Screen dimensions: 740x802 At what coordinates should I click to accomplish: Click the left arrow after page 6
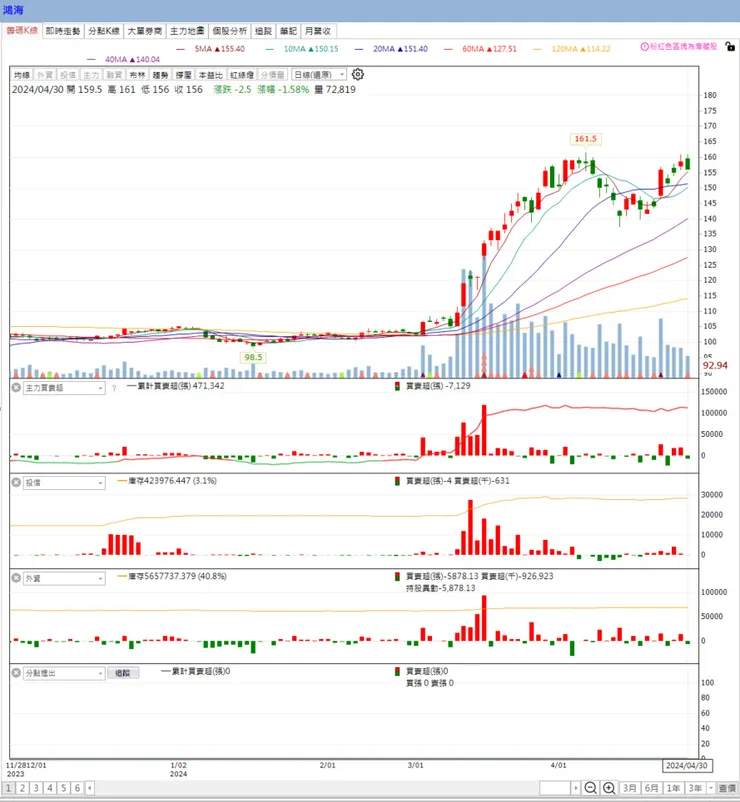click(89, 788)
